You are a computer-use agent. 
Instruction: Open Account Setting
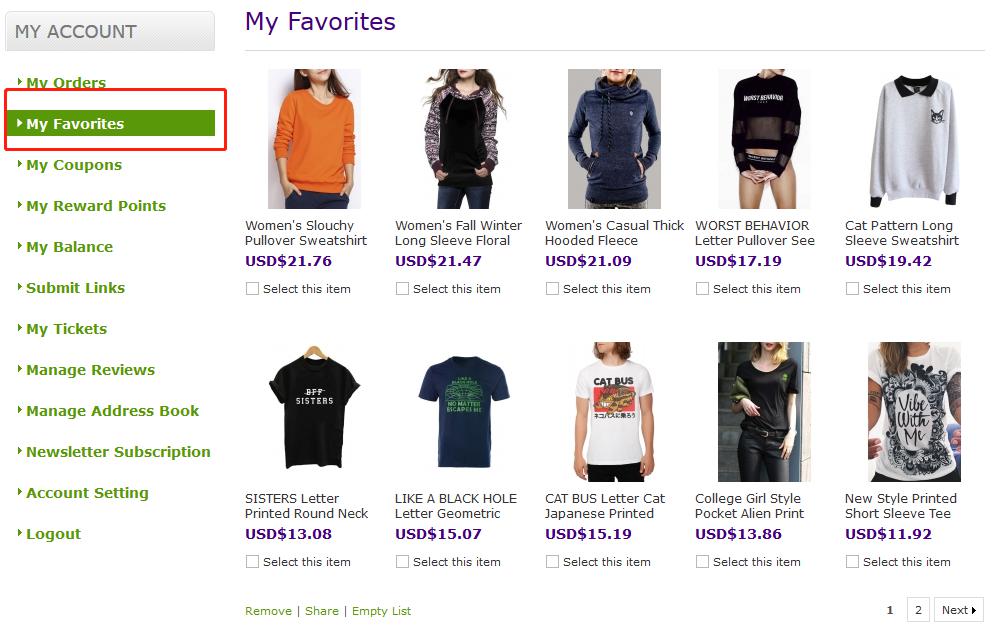click(87, 493)
